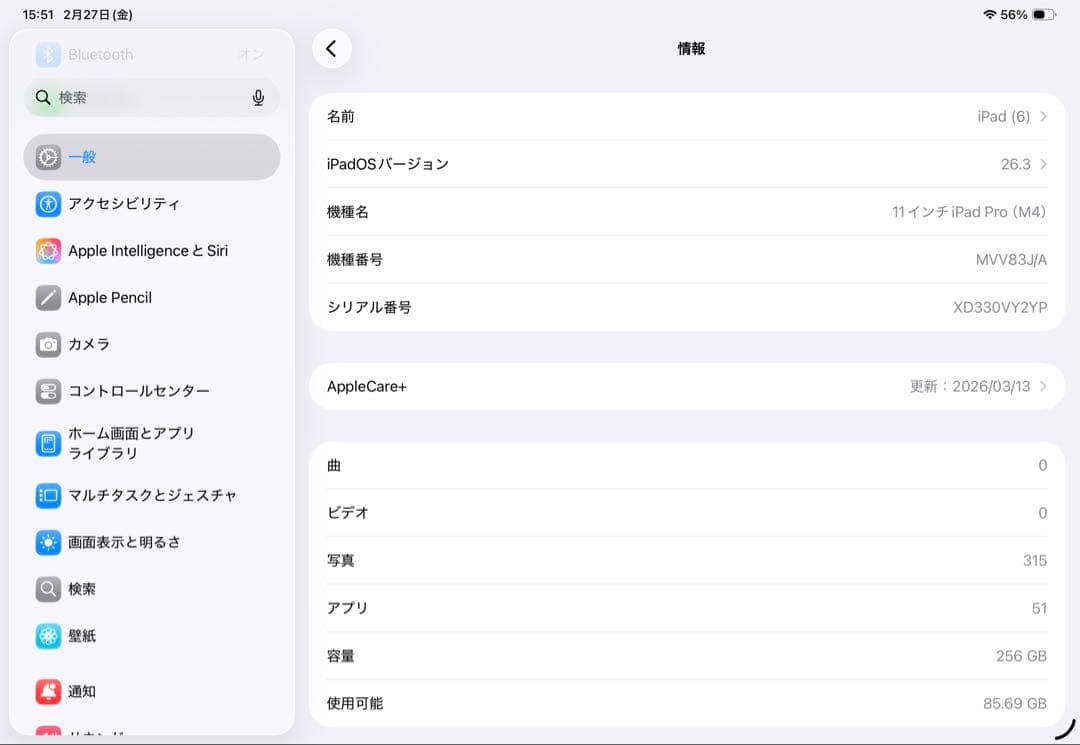Image resolution: width=1080 pixels, height=745 pixels.
Task: Open マルチタスクとジェスチャ settings
Action: [152, 496]
